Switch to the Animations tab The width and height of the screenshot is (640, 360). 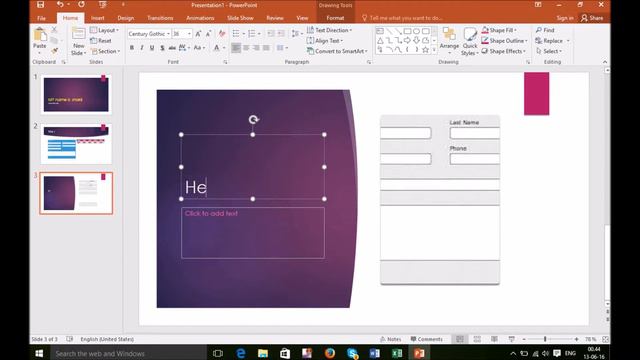point(200,18)
